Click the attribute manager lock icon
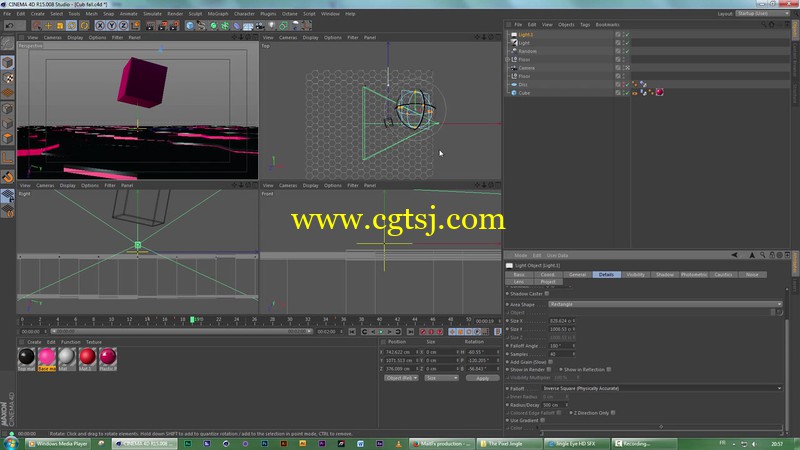The image size is (800, 450). point(771,255)
